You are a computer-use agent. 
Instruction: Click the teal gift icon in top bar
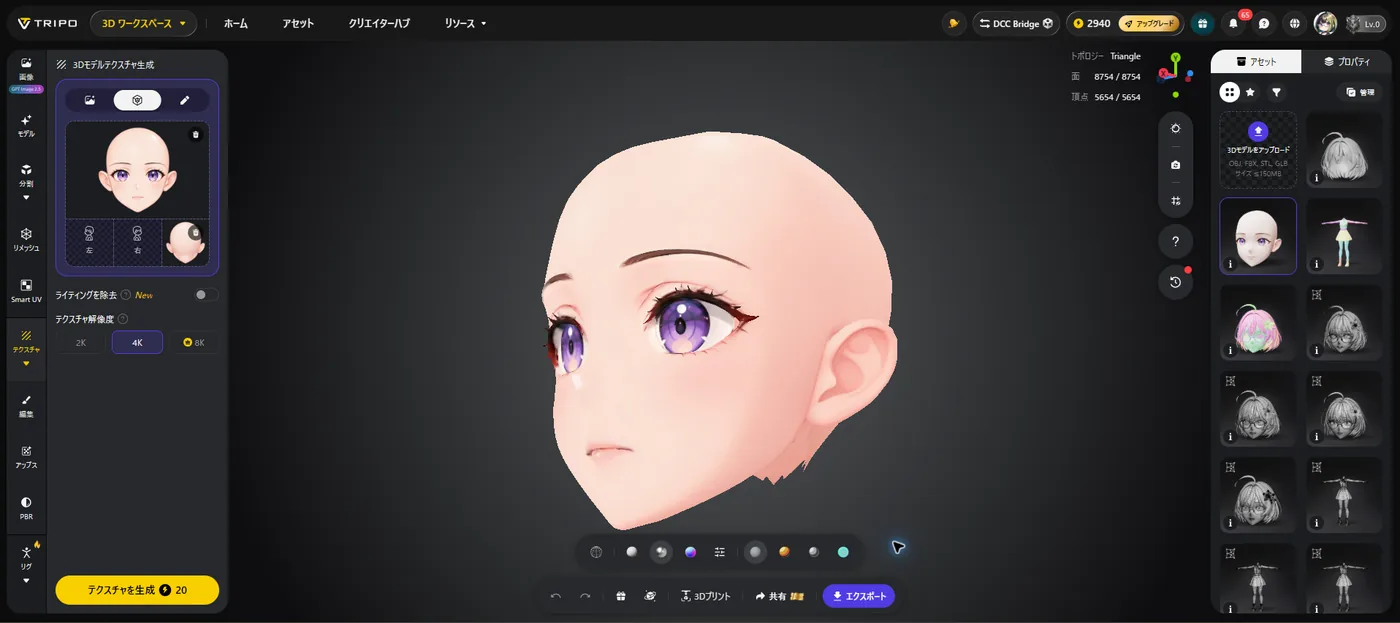coord(1203,23)
